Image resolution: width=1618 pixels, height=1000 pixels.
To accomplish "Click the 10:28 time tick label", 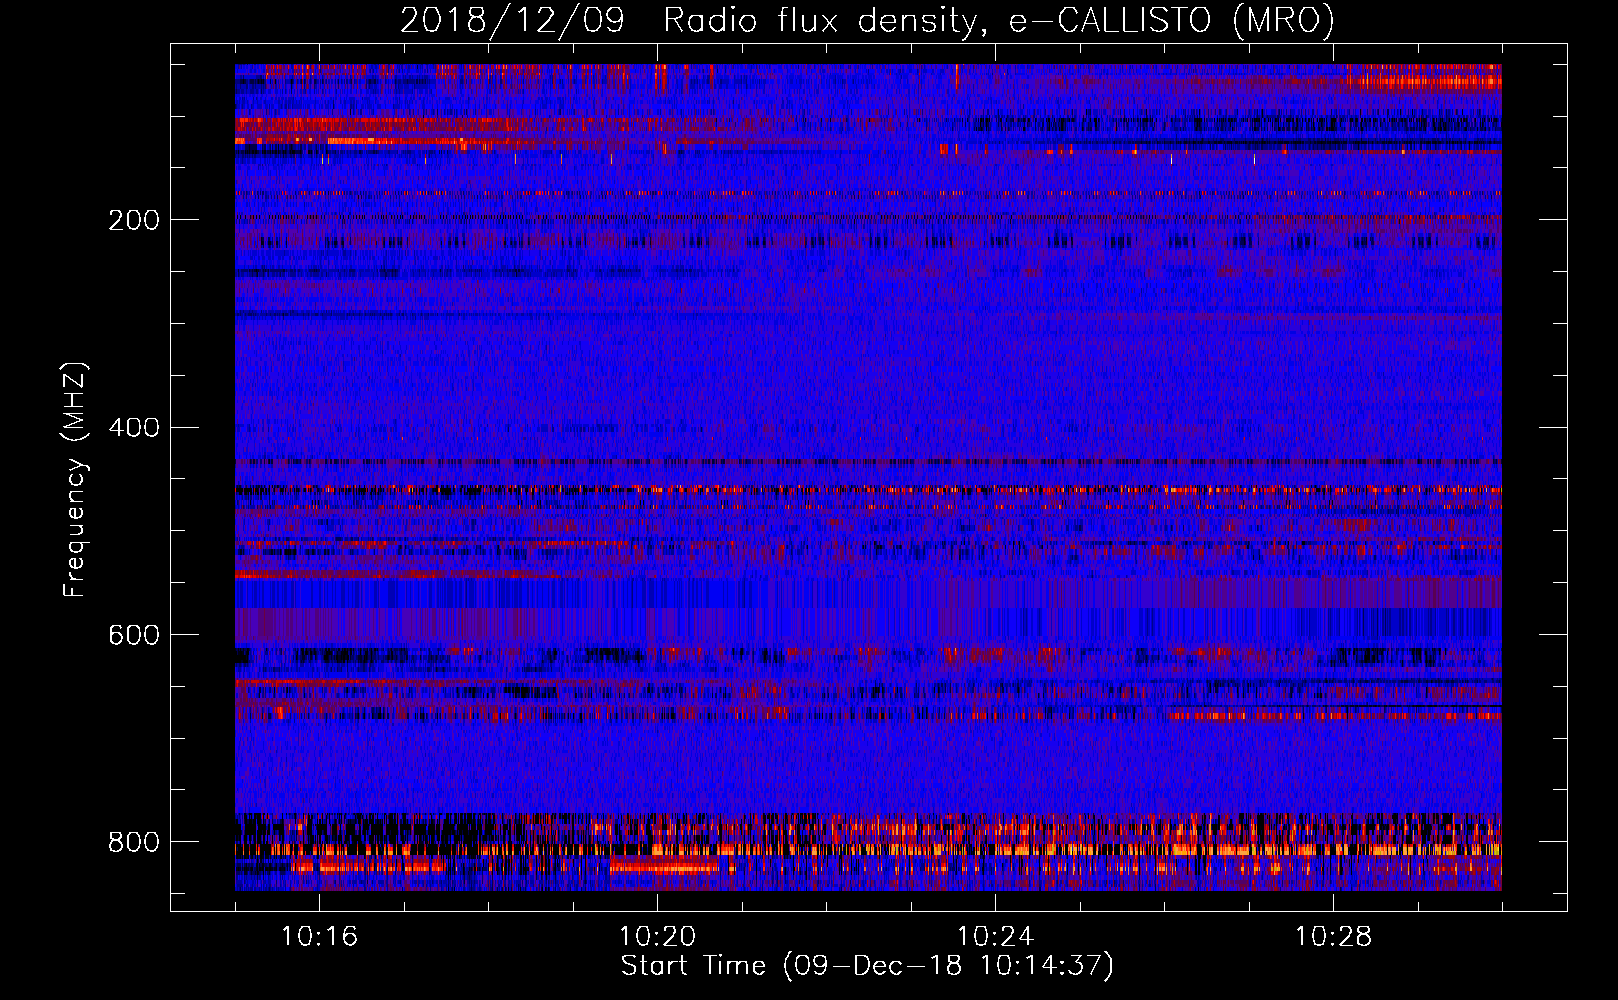I will 1333,937.
